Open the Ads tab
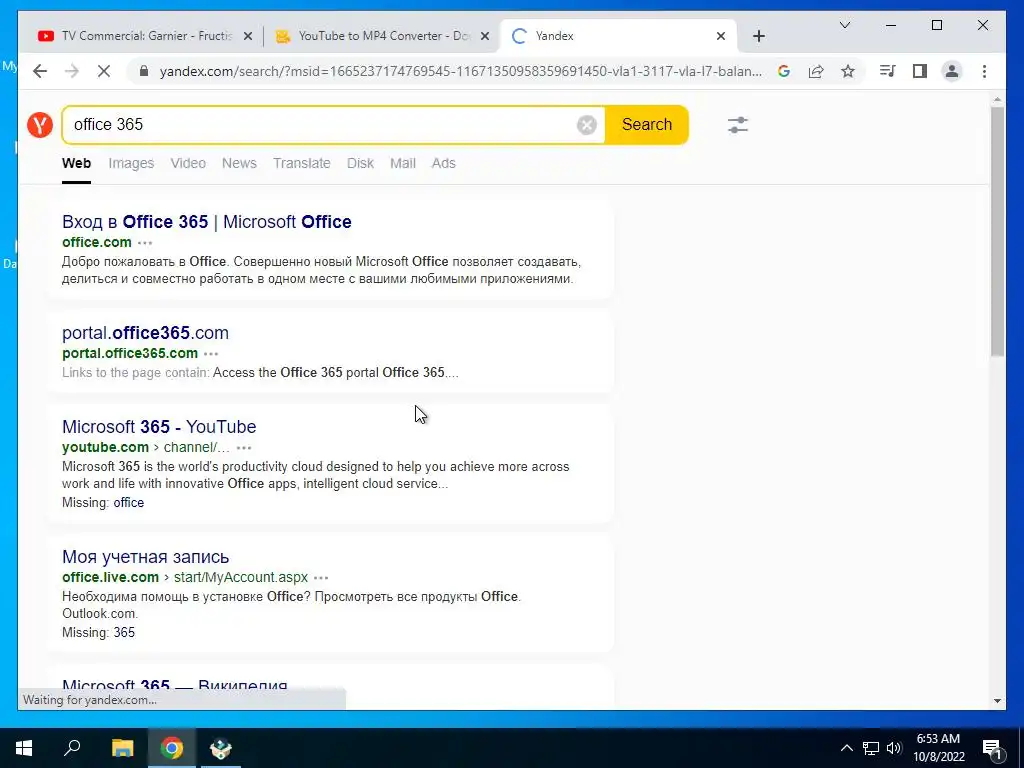The image size is (1024, 768). tap(443, 163)
